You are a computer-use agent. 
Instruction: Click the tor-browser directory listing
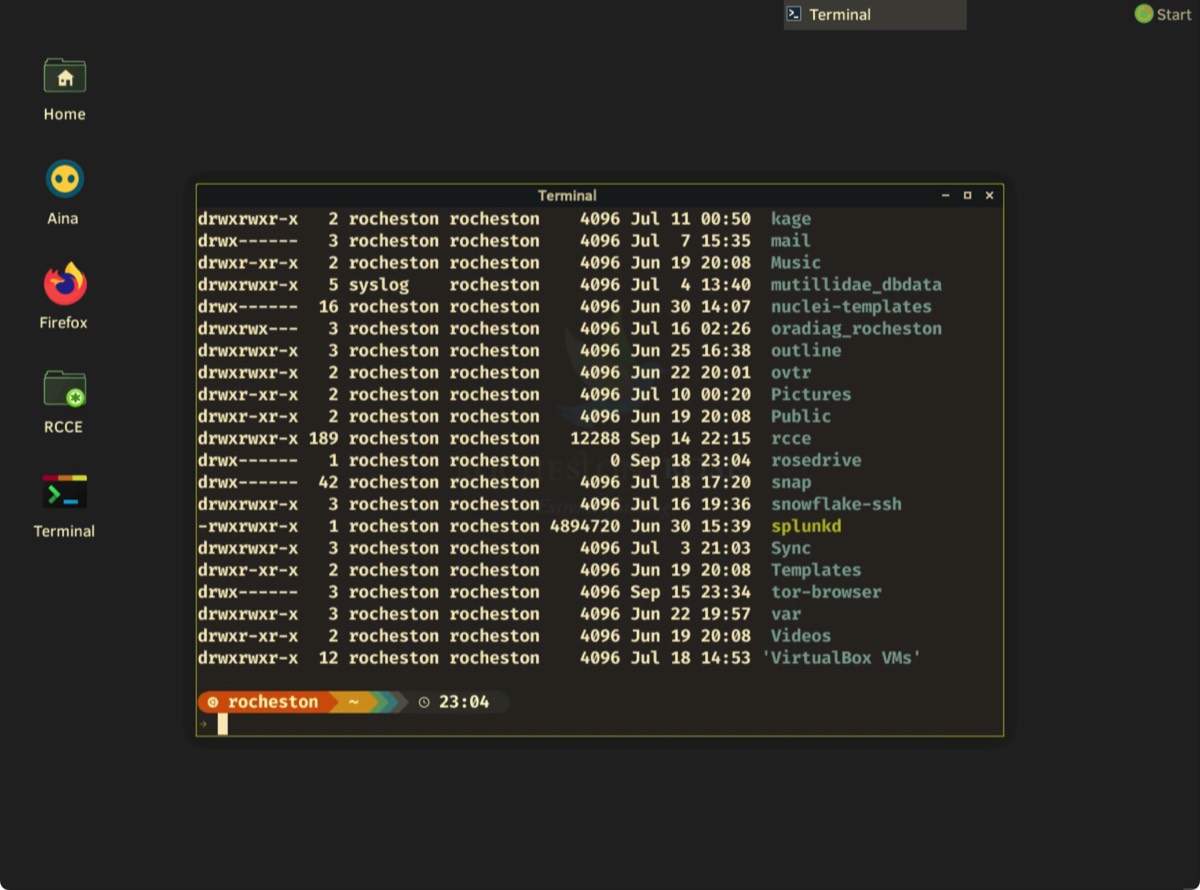tap(826, 592)
